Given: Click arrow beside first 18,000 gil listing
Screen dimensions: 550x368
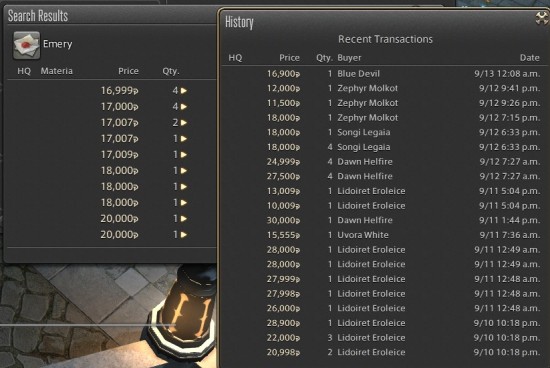Looking at the screenshot, I should pos(184,171).
